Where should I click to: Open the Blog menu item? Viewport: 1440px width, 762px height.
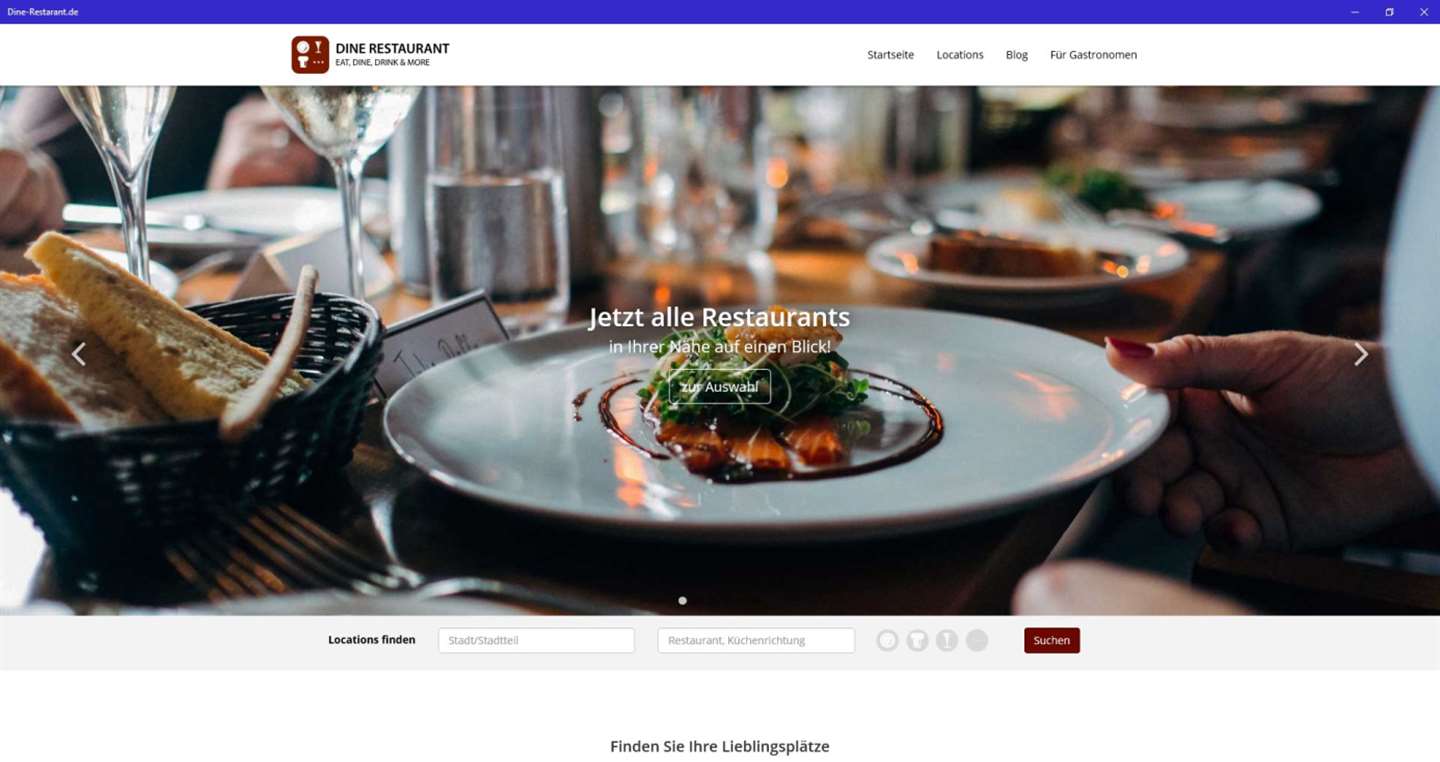(x=1017, y=55)
